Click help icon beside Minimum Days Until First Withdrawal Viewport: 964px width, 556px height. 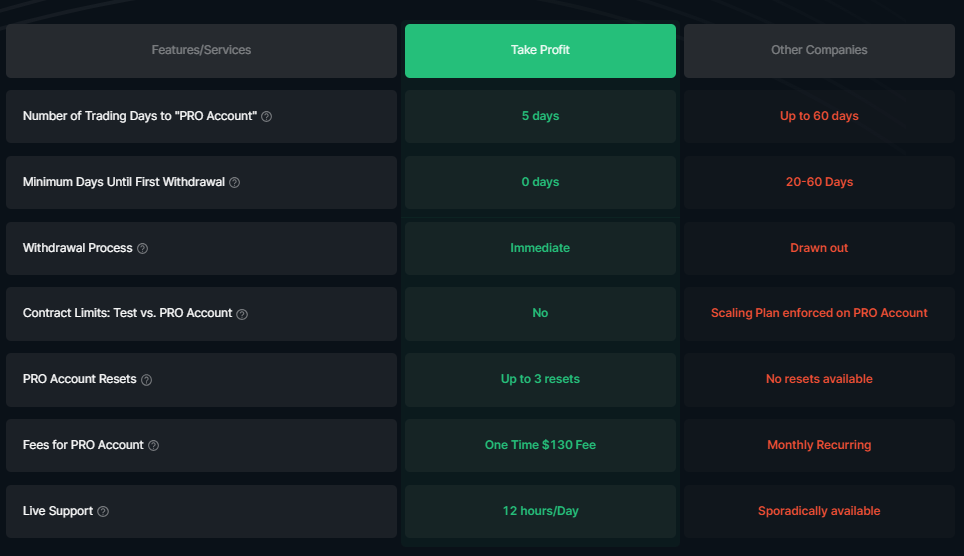[x=234, y=182]
